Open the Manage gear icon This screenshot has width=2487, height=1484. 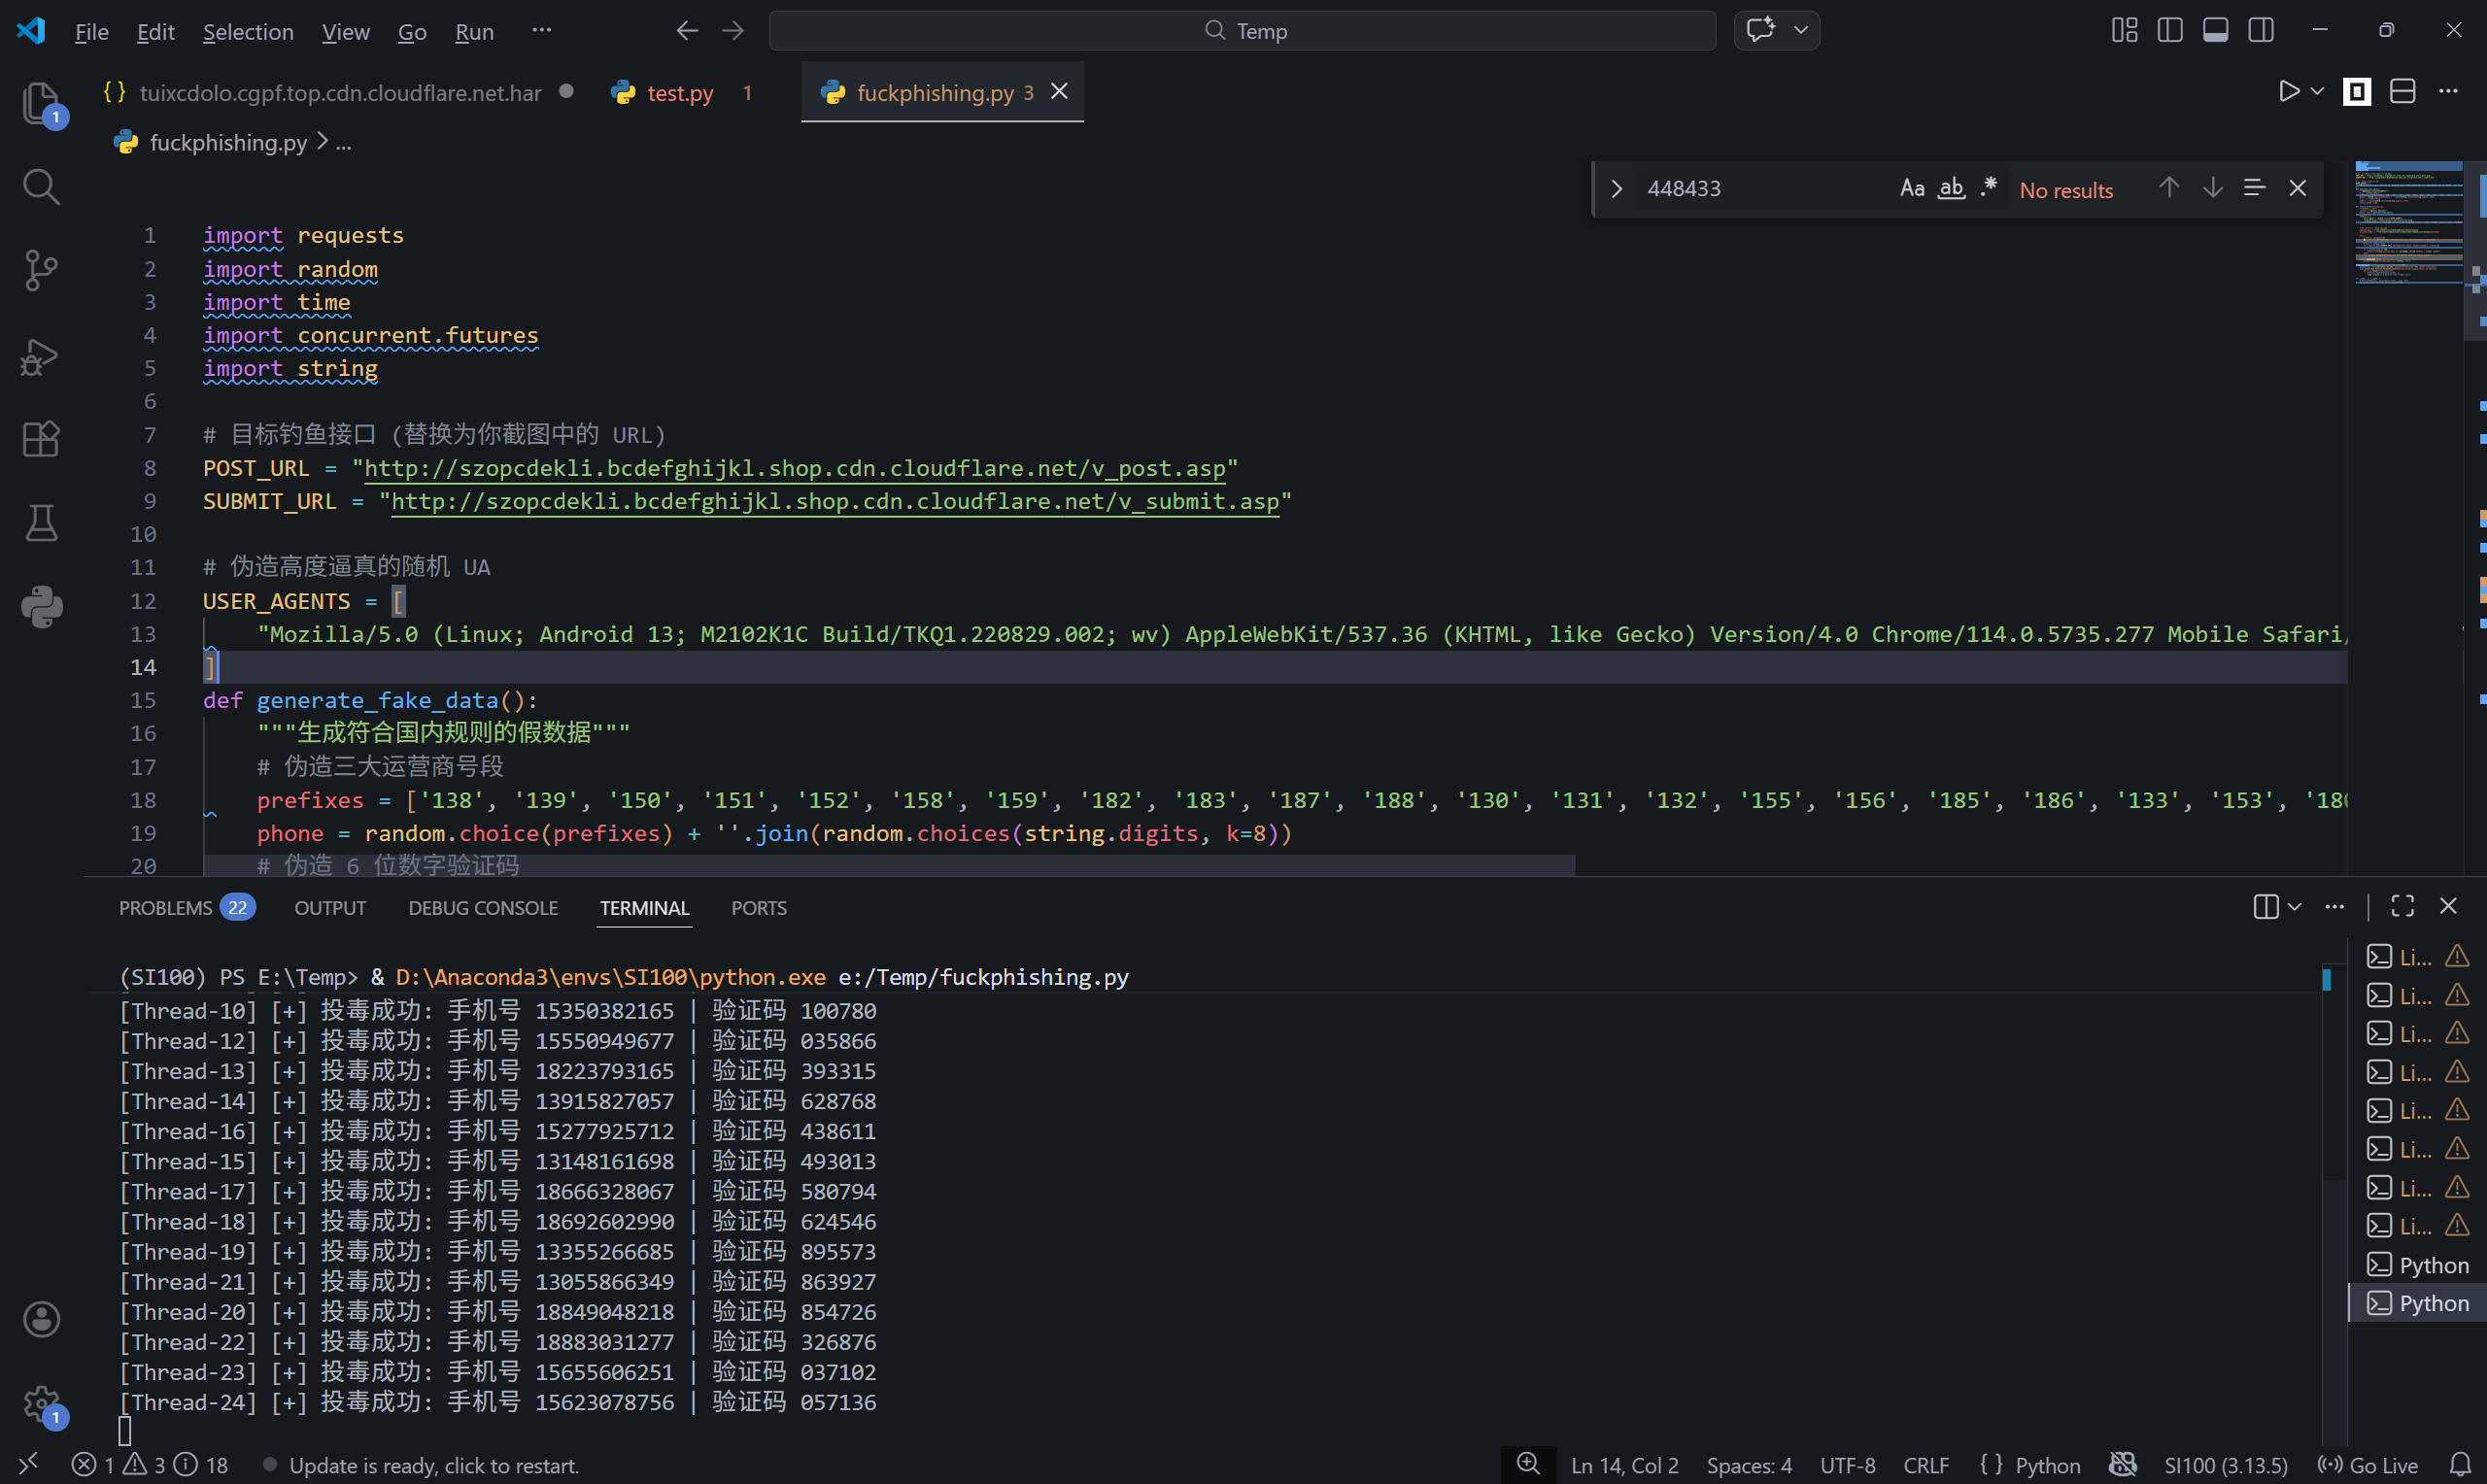click(x=41, y=1403)
